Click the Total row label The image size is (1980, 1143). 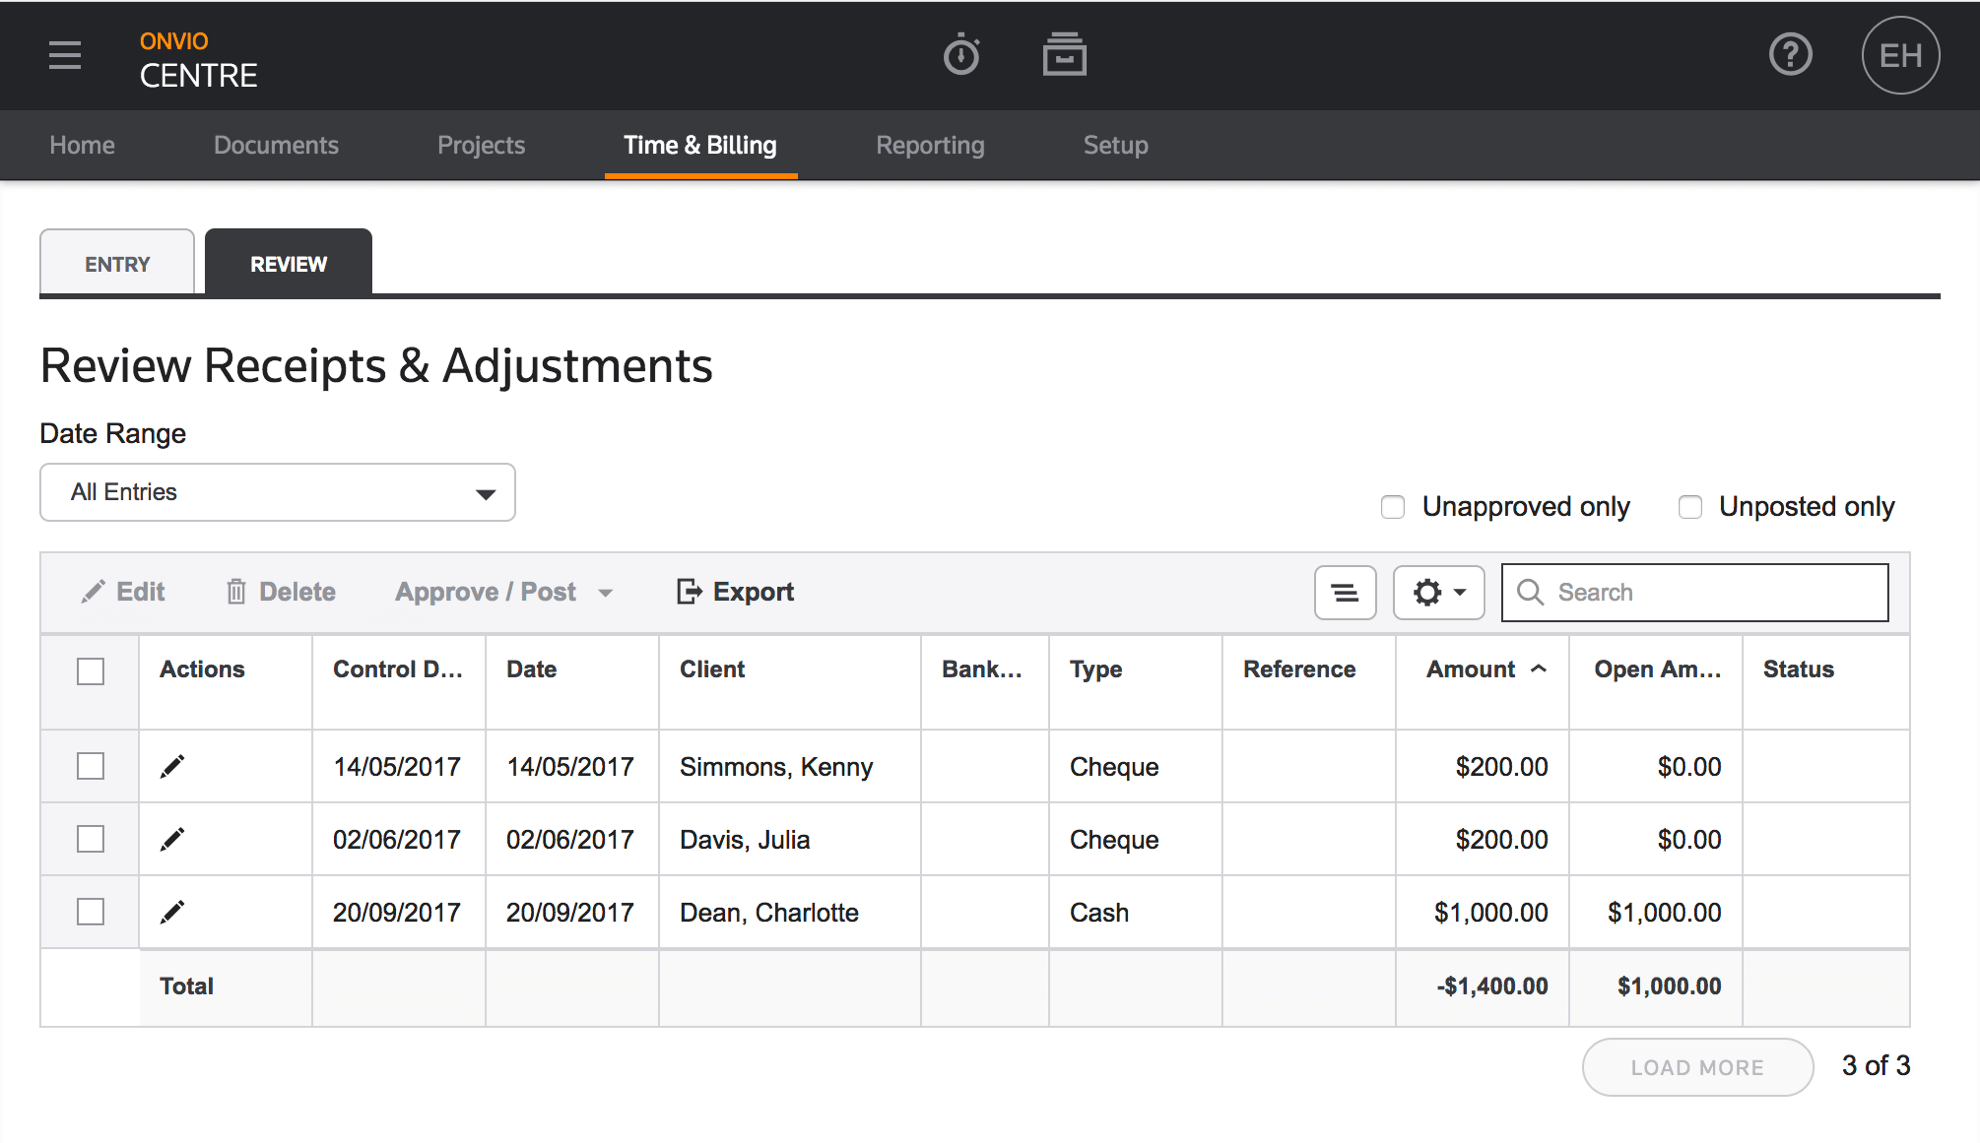186,986
